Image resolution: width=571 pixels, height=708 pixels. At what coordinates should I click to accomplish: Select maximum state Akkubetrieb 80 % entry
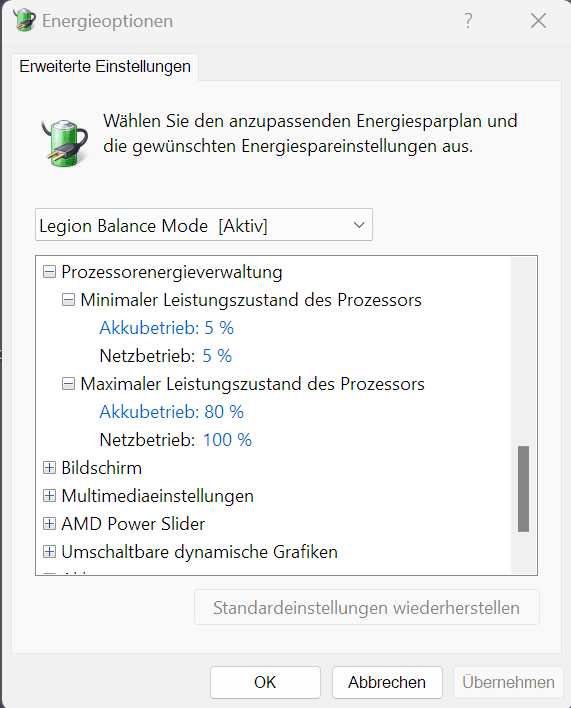[172, 412]
